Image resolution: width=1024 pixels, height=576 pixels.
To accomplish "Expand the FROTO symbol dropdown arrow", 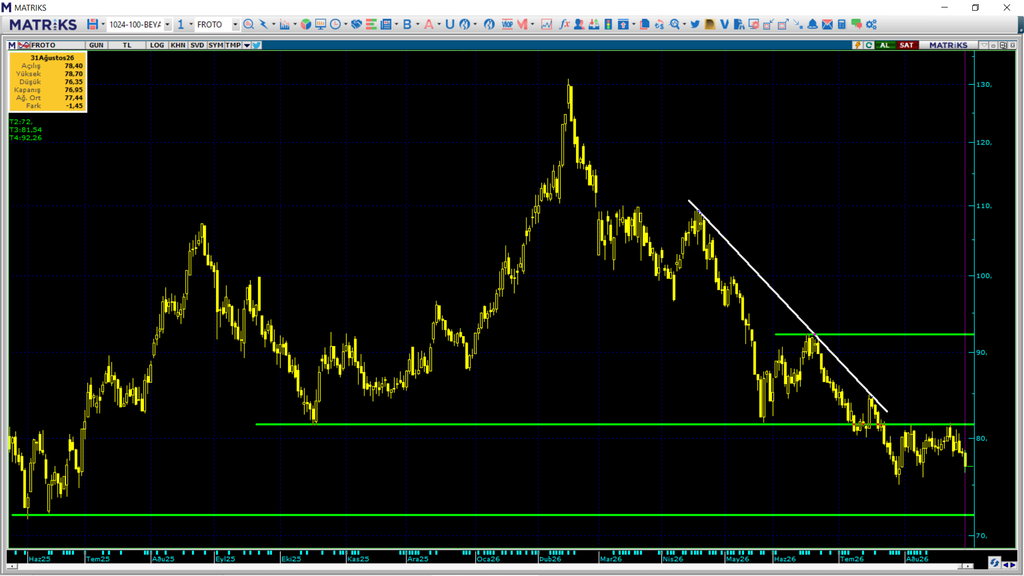I will 235,24.
